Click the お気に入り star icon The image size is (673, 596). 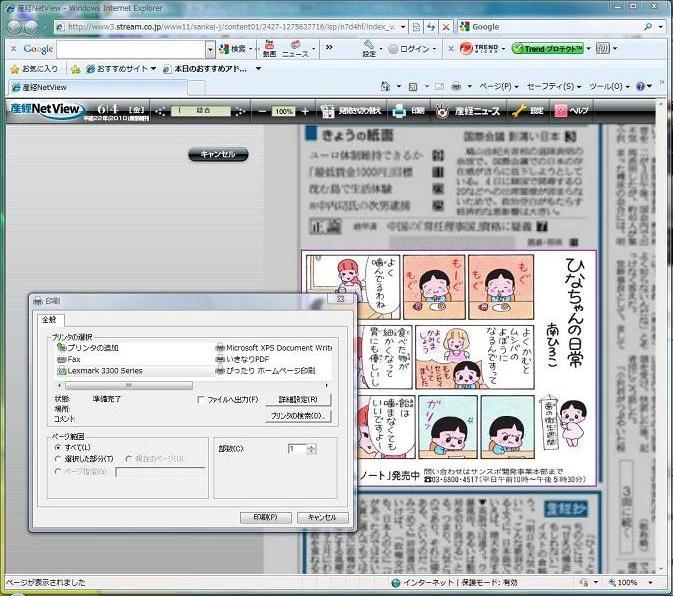[15, 69]
